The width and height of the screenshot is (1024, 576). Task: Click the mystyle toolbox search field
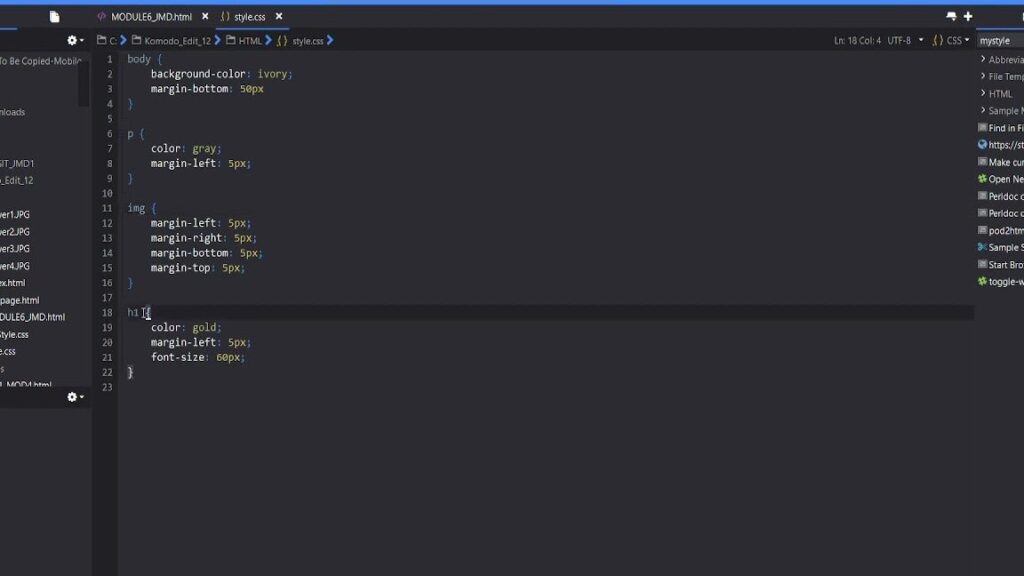[1000, 40]
